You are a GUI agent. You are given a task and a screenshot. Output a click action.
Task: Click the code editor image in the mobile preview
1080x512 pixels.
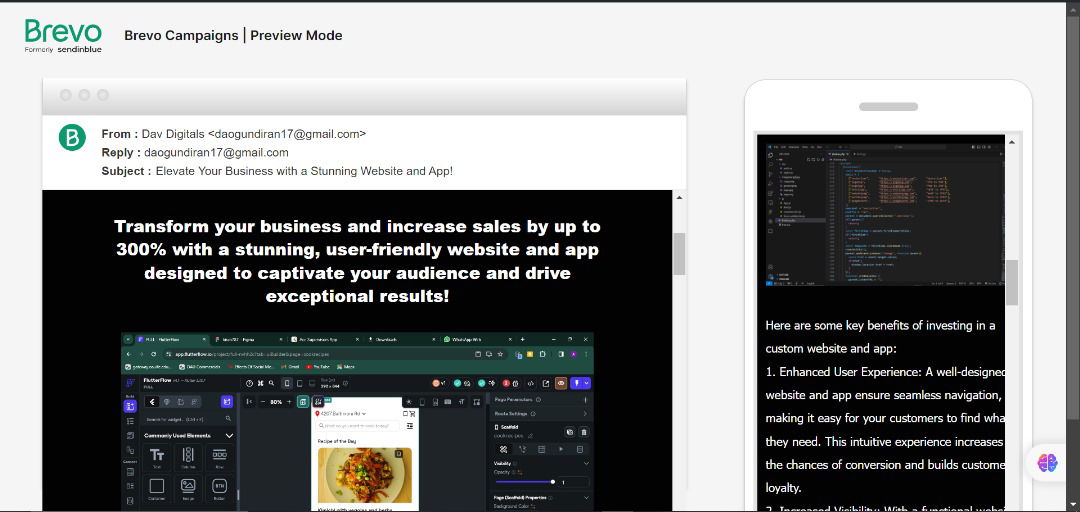pos(880,213)
